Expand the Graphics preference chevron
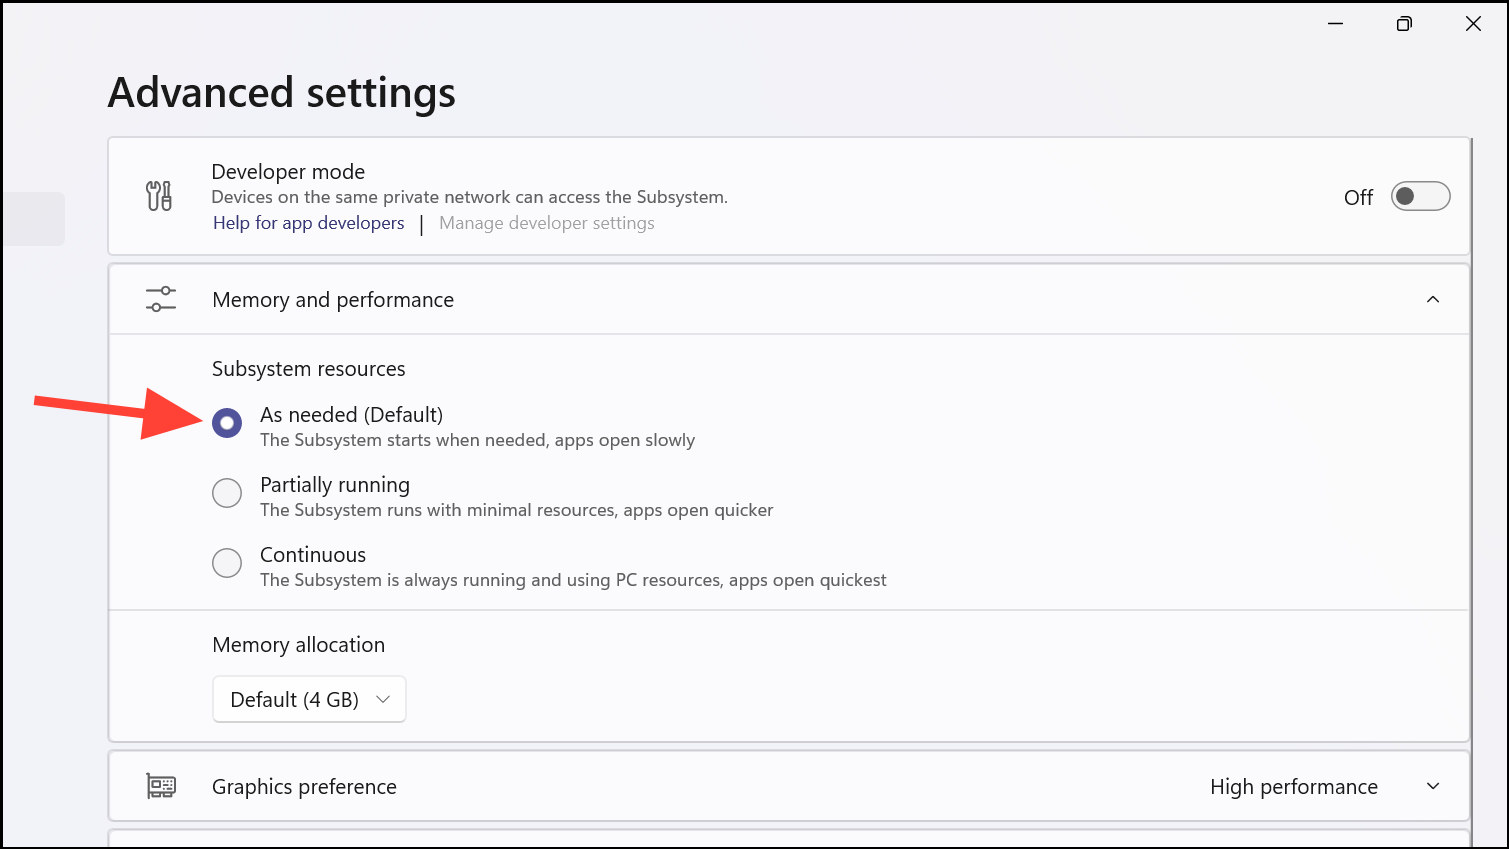Image resolution: width=1509 pixels, height=849 pixels. click(1432, 786)
